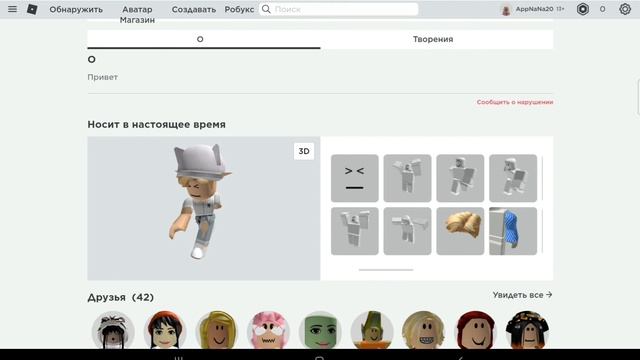This screenshot has width=640, height=360.
Task: Toggle the 3D avatar view
Action: point(304,151)
